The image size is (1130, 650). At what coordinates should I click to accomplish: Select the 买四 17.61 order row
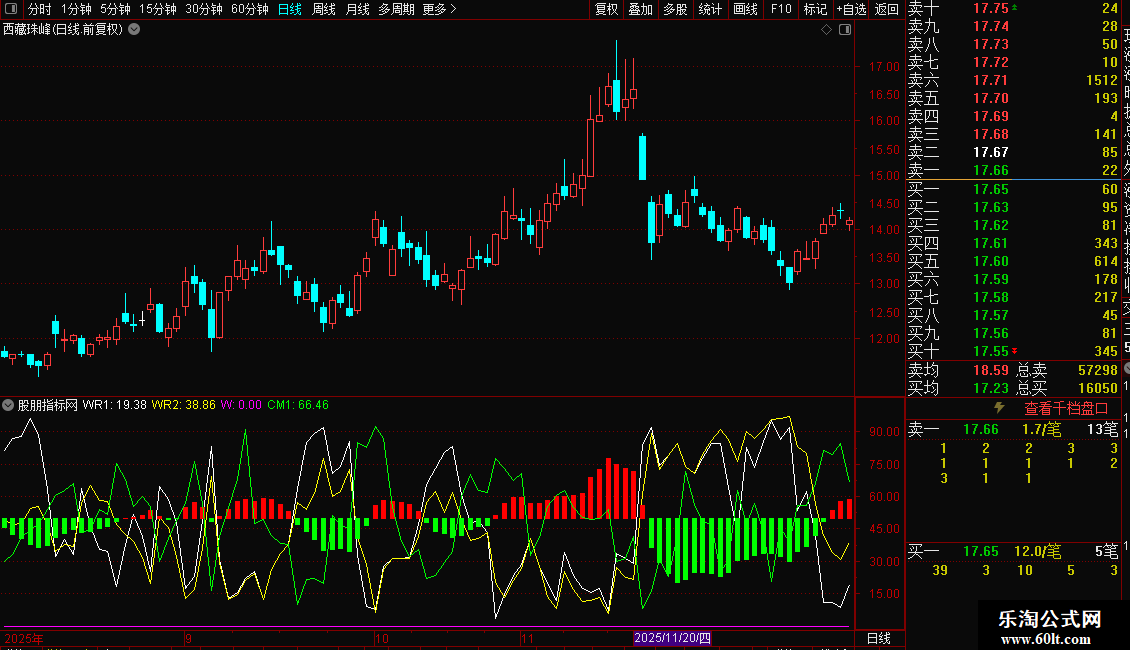(1013, 243)
